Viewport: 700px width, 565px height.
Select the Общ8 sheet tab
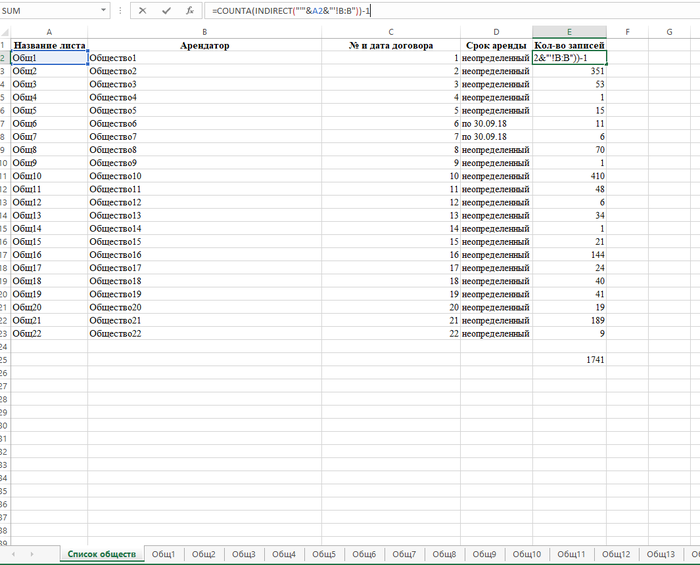pyautogui.click(x=444, y=554)
